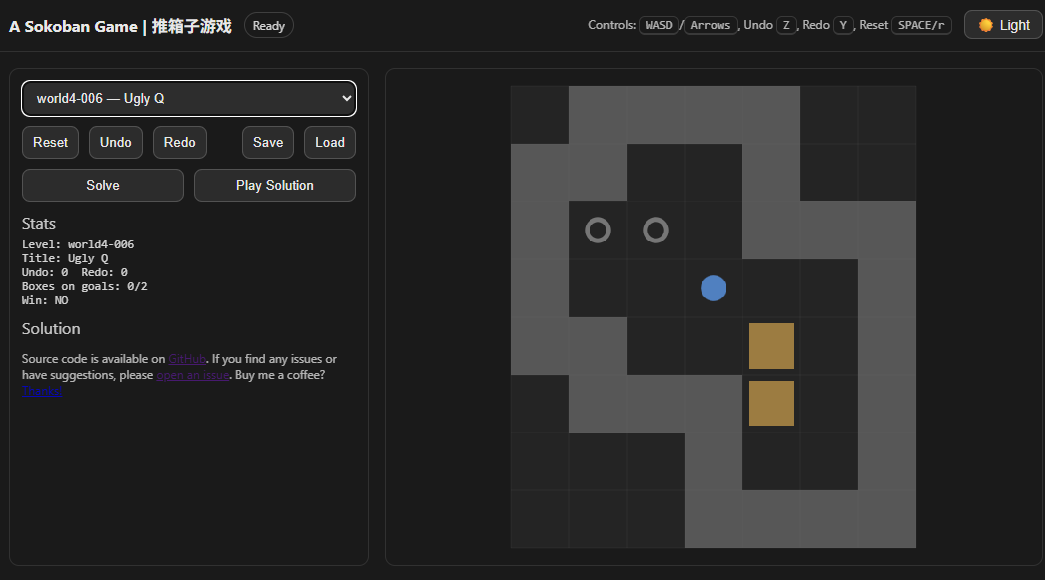
Task: Click the Y redo key hint
Action: (843, 25)
